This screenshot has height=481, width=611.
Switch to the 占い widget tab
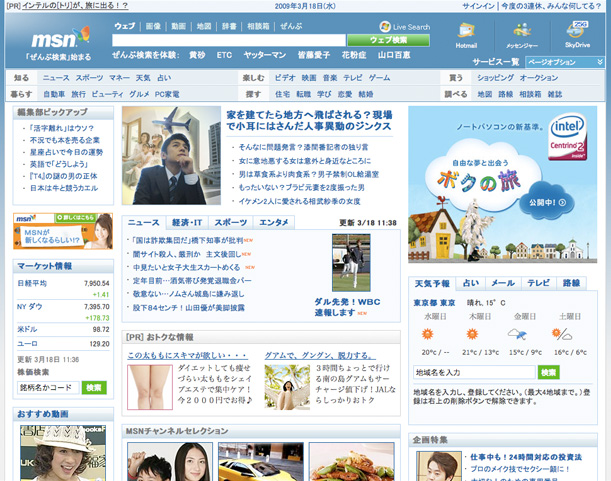point(470,283)
